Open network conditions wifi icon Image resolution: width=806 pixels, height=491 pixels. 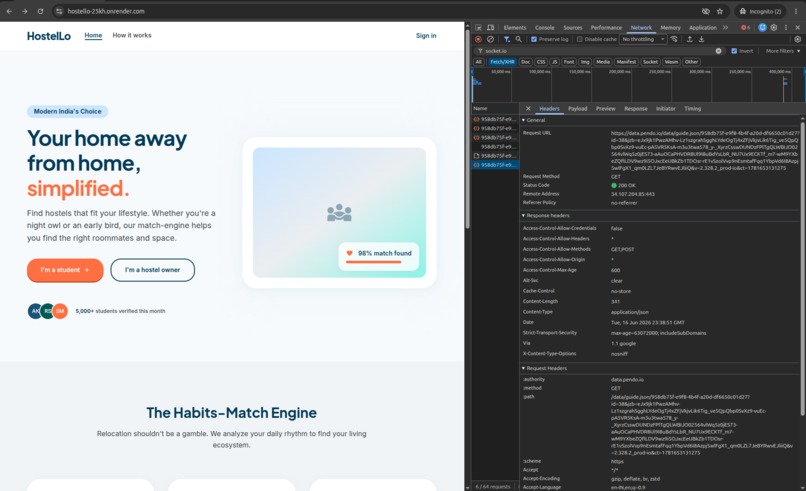[674, 39]
